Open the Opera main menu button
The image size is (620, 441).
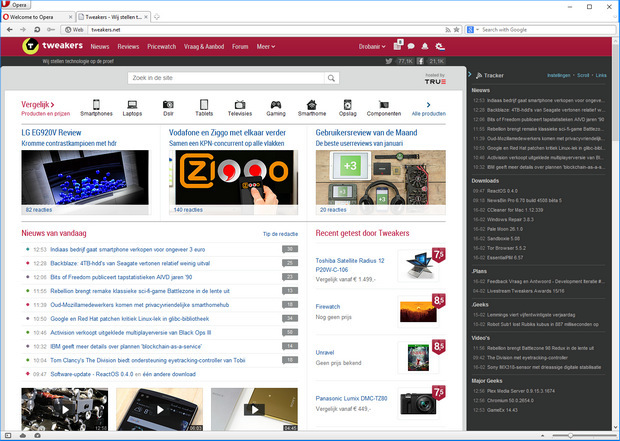(16, 5)
